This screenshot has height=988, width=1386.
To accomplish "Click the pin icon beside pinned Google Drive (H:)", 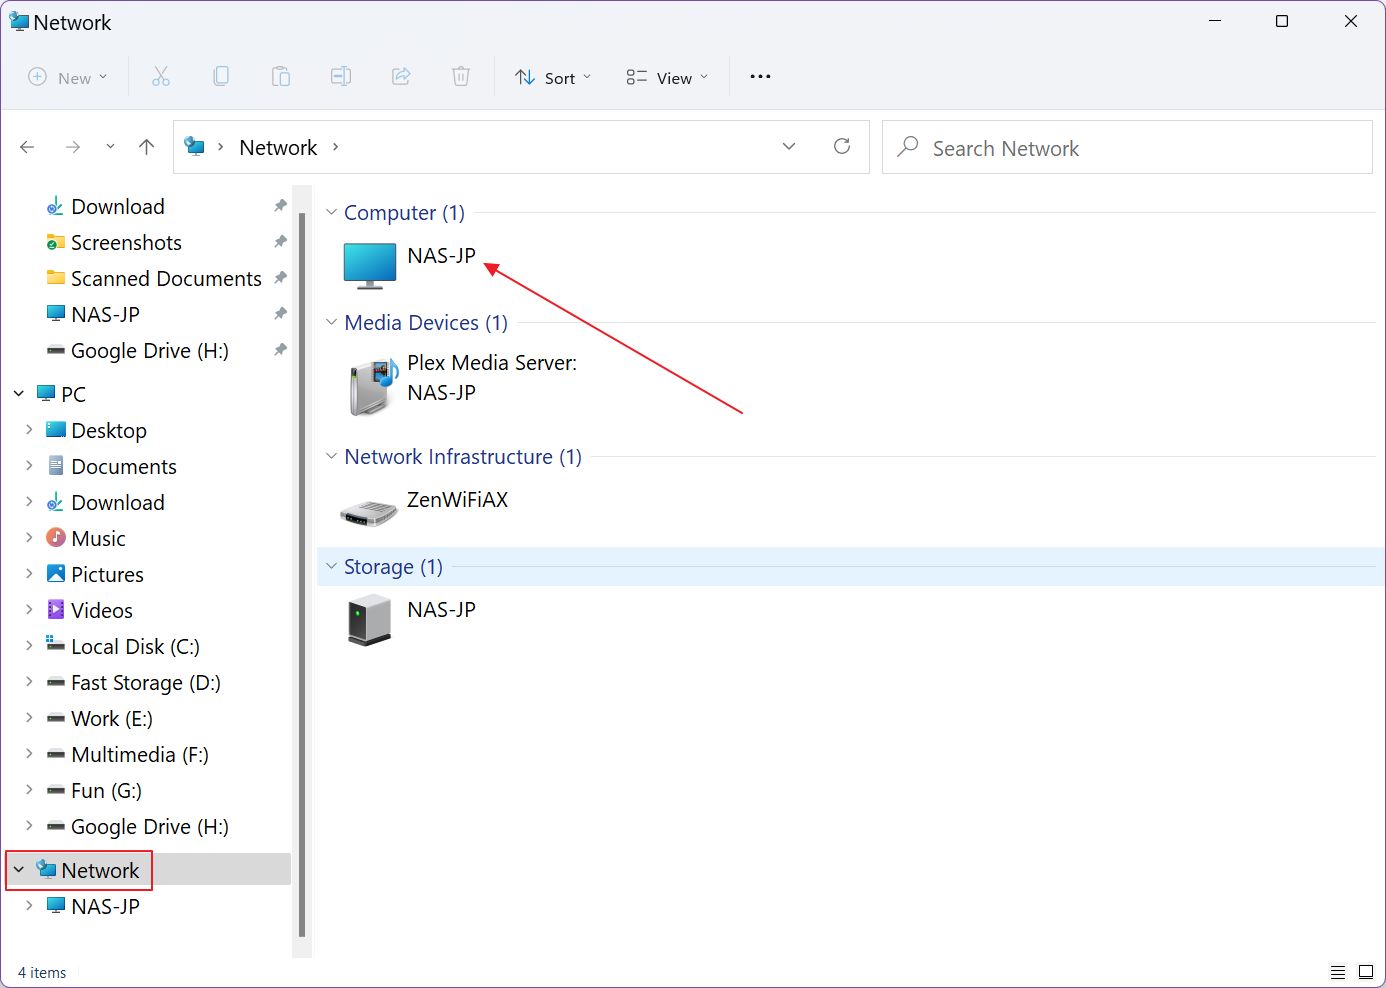I will point(280,350).
